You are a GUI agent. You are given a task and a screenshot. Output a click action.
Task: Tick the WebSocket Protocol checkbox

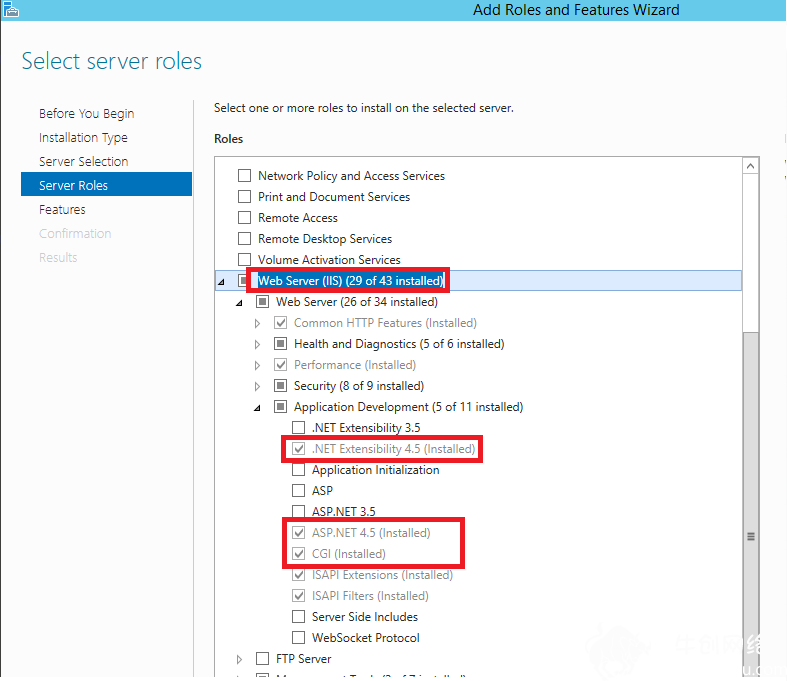click(x=299, y=637)
